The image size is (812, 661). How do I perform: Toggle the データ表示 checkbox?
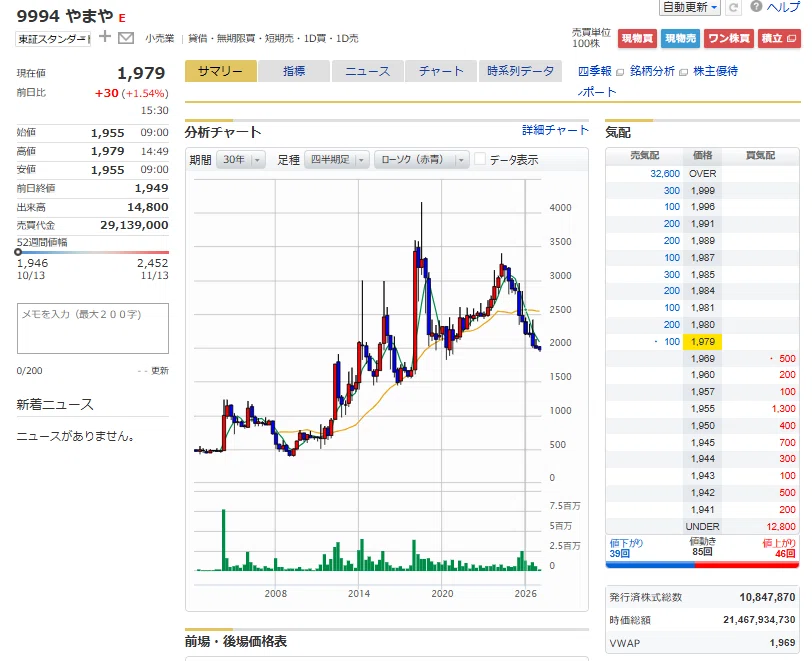pyautogui.click(x=480, y=159)
